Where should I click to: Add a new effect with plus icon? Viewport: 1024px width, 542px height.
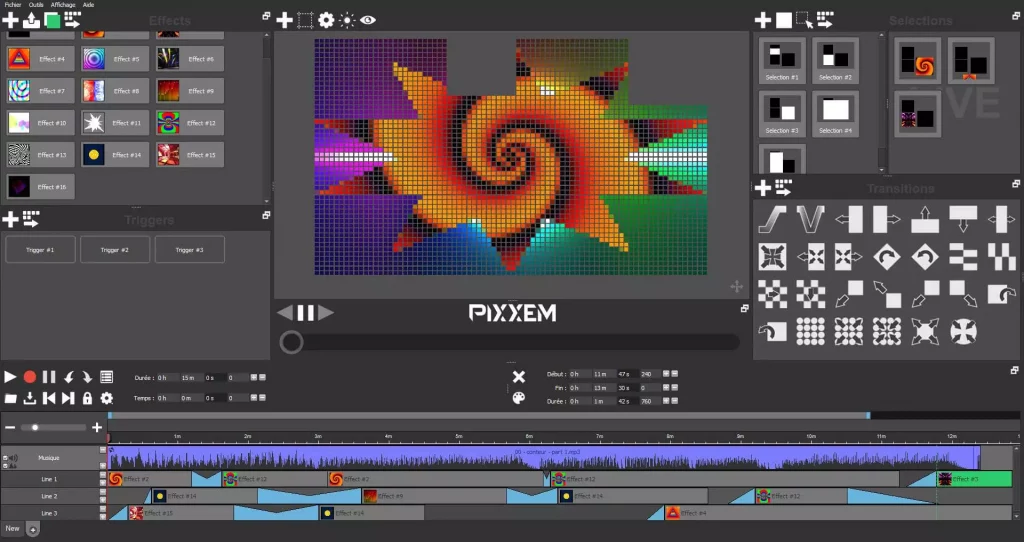tap(10, 20)
